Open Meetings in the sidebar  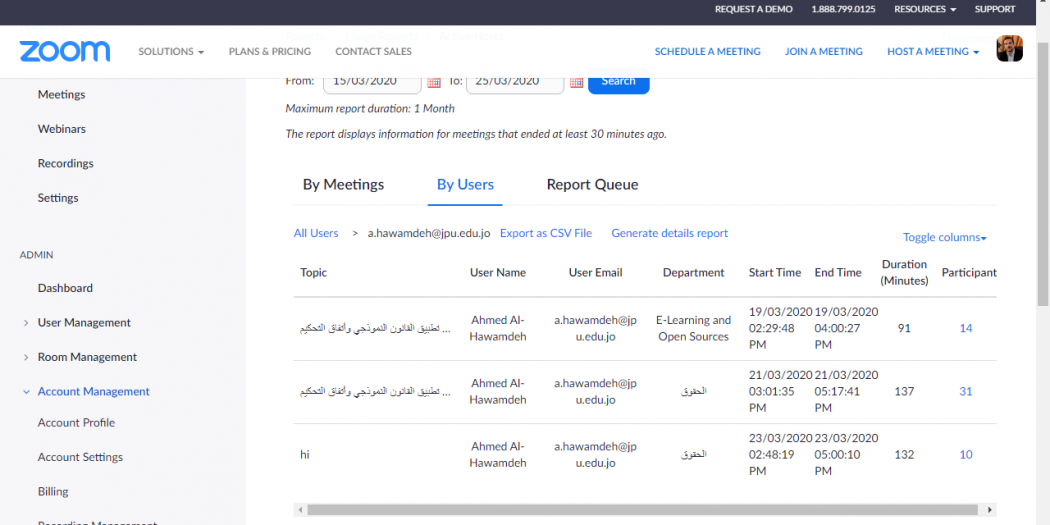(x=62, y=94)
